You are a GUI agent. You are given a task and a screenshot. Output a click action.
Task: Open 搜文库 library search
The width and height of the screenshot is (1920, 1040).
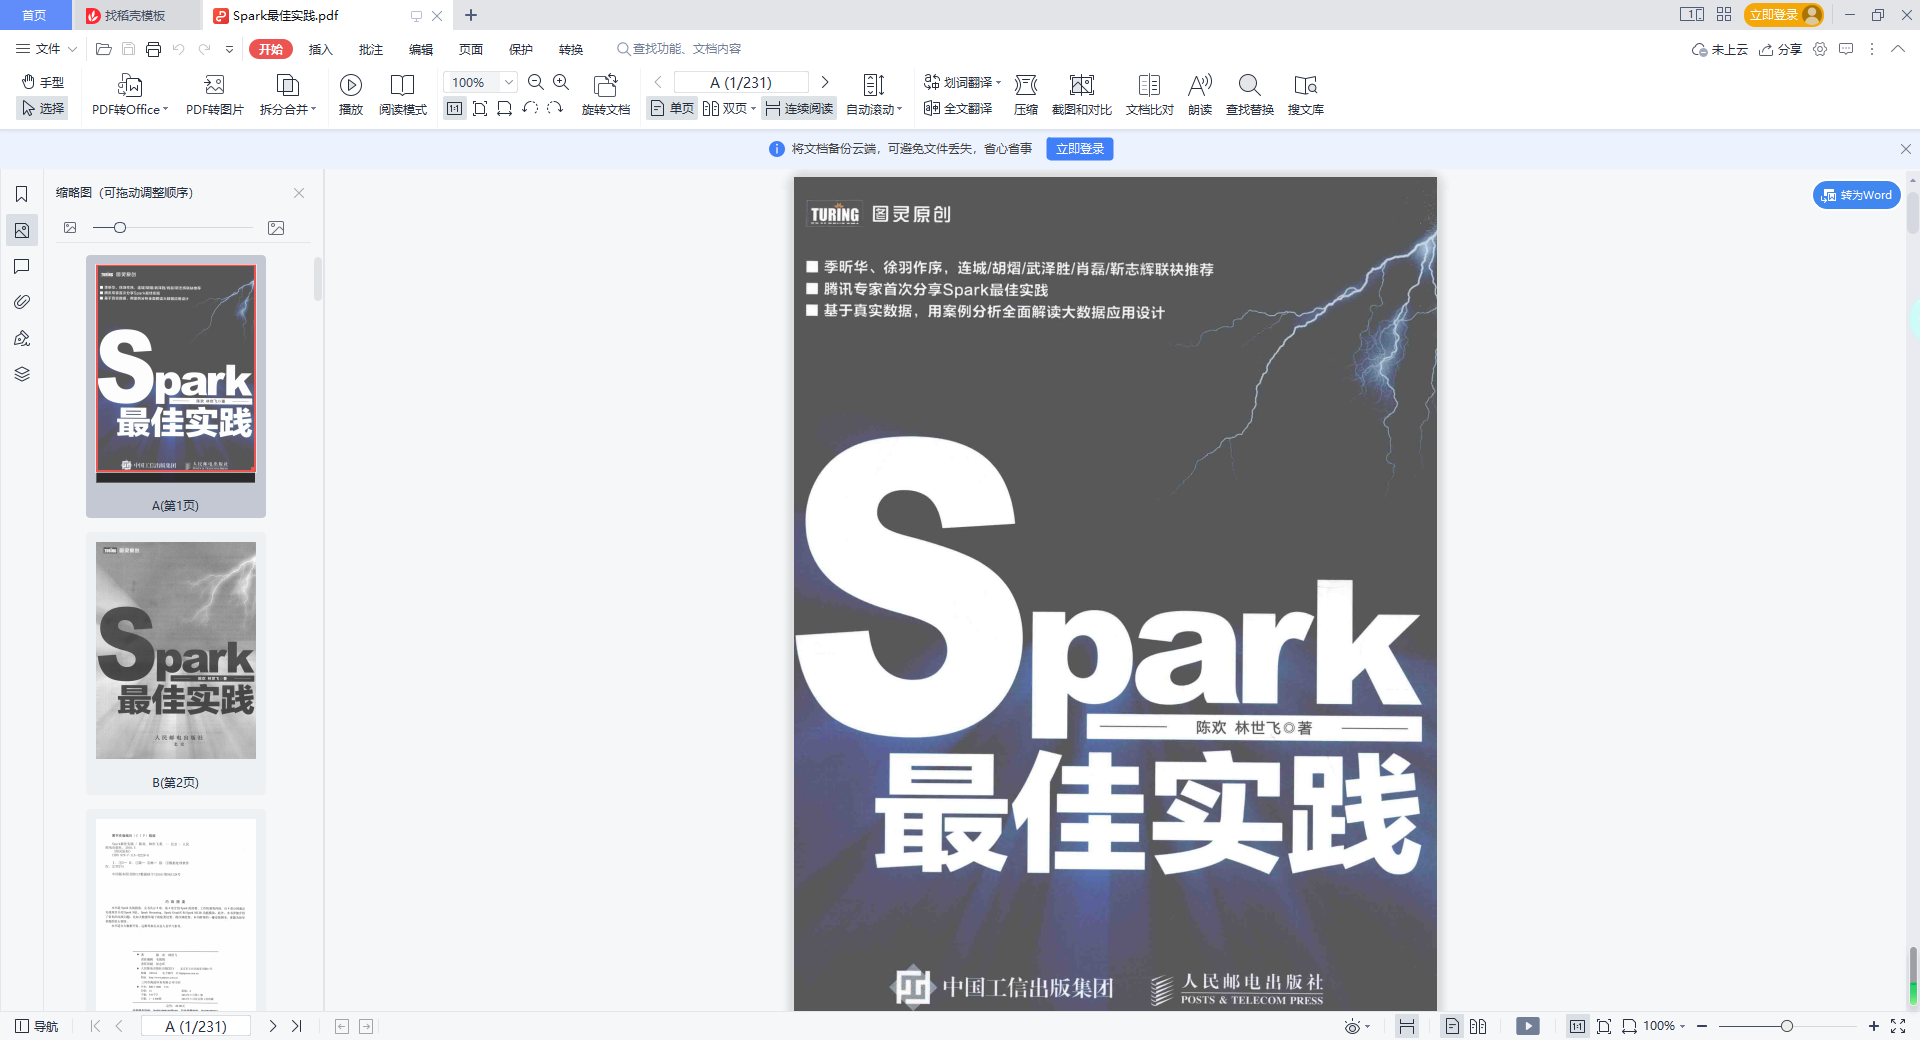(1306, 95)
